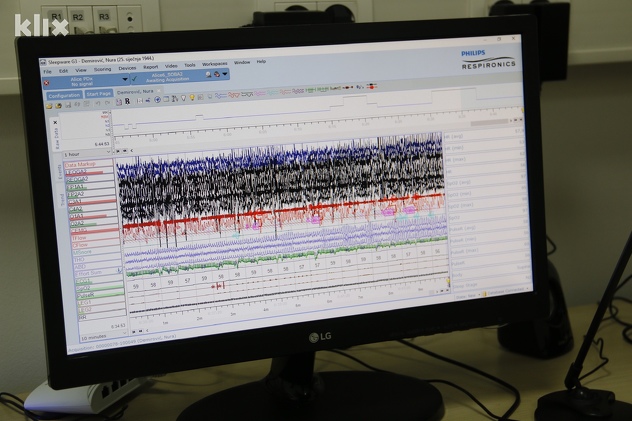Click the red marker on the ECG trace
Viewport: 632px width, 421px height.
pos(218,286)
